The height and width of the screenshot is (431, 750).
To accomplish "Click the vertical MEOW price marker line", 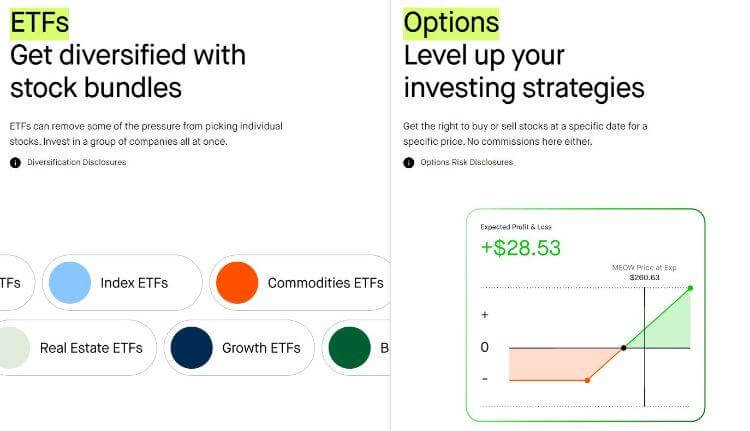I will 644,347.
